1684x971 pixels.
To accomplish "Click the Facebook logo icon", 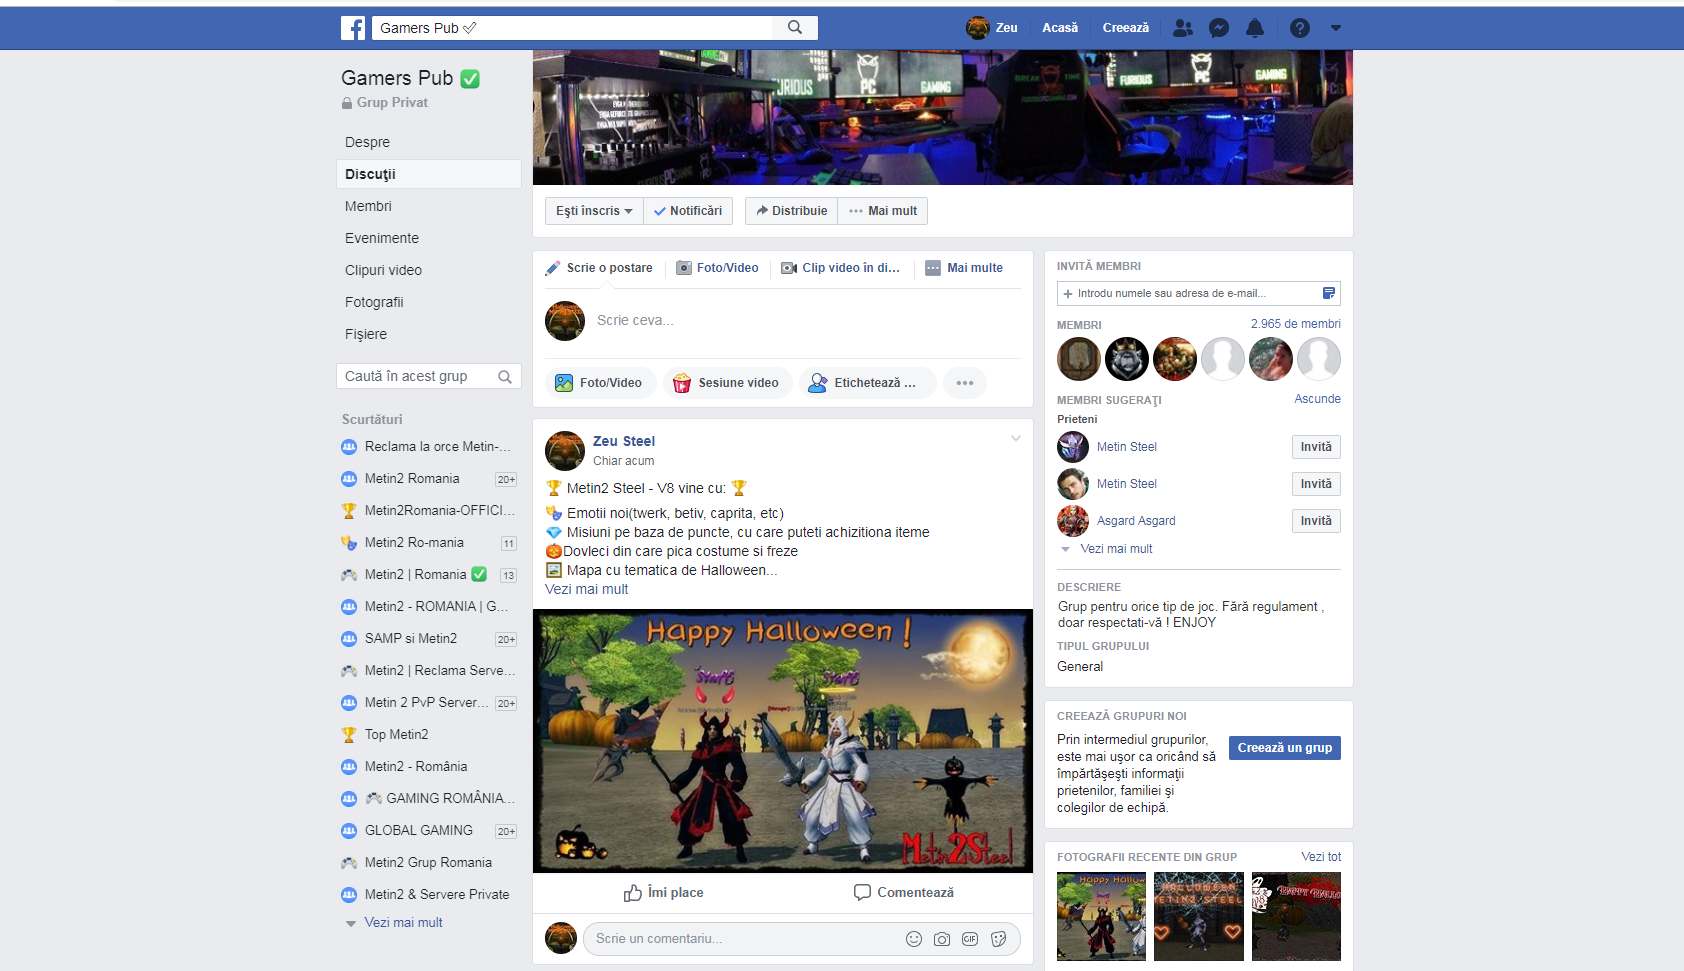I will click(353, 28).
